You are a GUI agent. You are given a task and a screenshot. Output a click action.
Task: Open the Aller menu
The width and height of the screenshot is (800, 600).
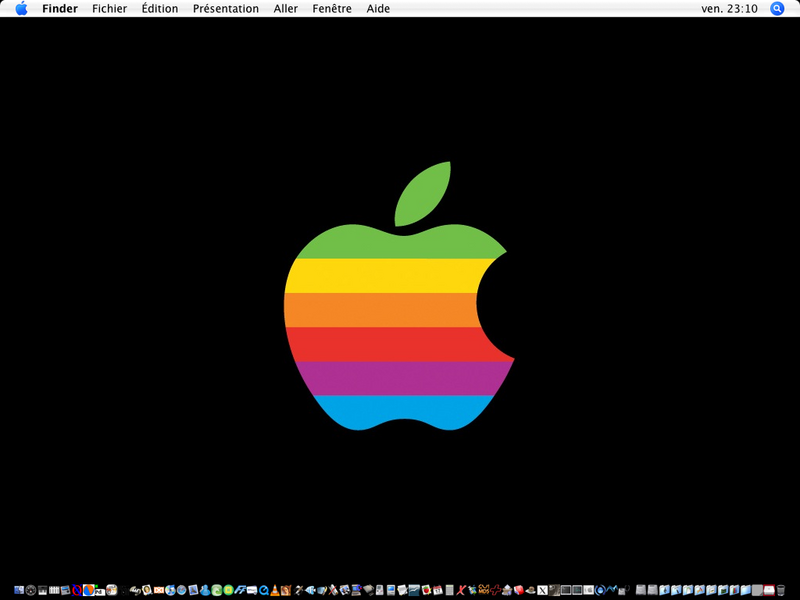(285, 9)
